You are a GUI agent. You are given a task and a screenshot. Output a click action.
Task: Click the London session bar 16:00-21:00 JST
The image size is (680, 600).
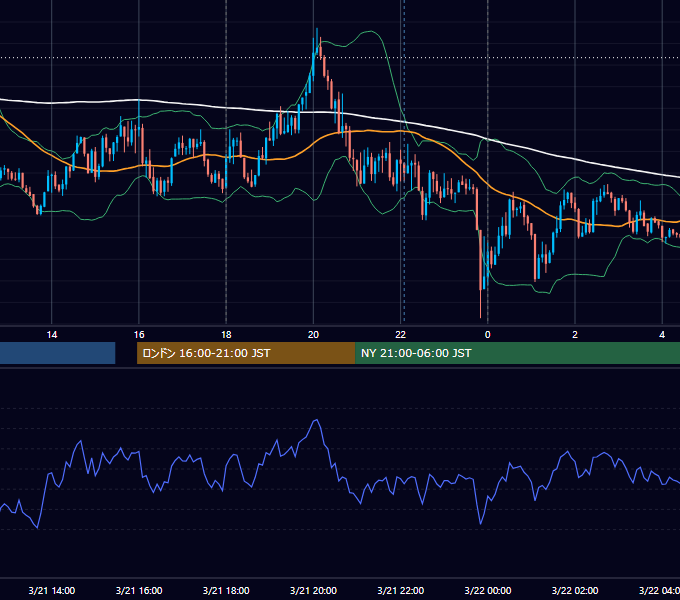(246, 353)
